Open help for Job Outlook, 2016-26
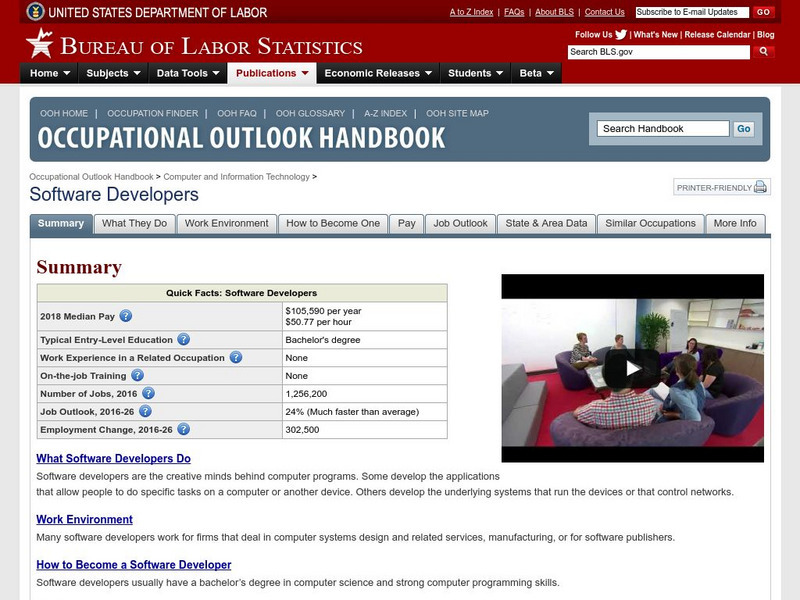800x600 pixels. 144,411
